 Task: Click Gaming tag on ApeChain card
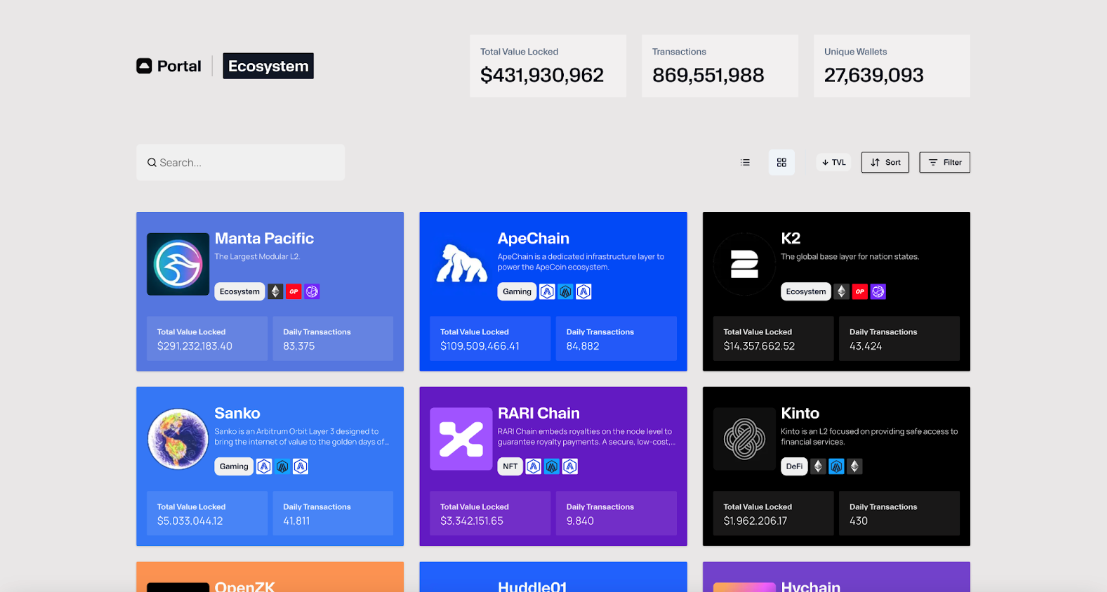517,291
